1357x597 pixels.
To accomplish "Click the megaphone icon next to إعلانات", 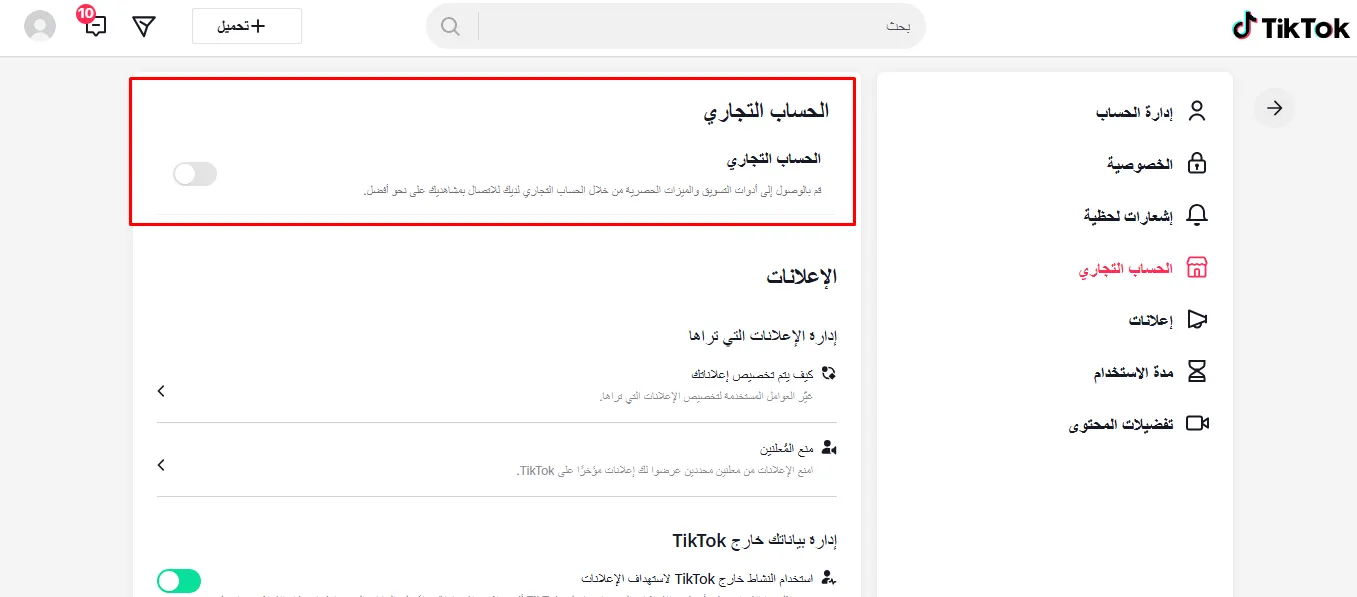I will coord(1197,319).
